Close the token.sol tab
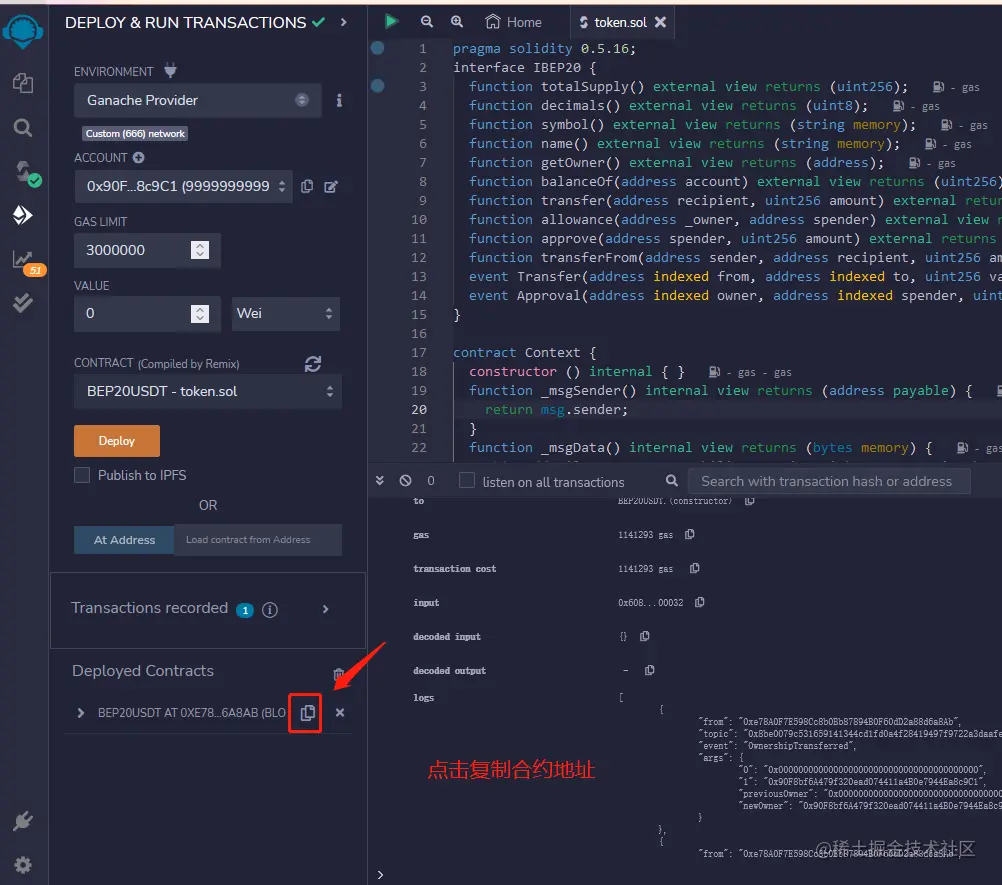The width and height of the screenshot is (1002, 885). 661,22
